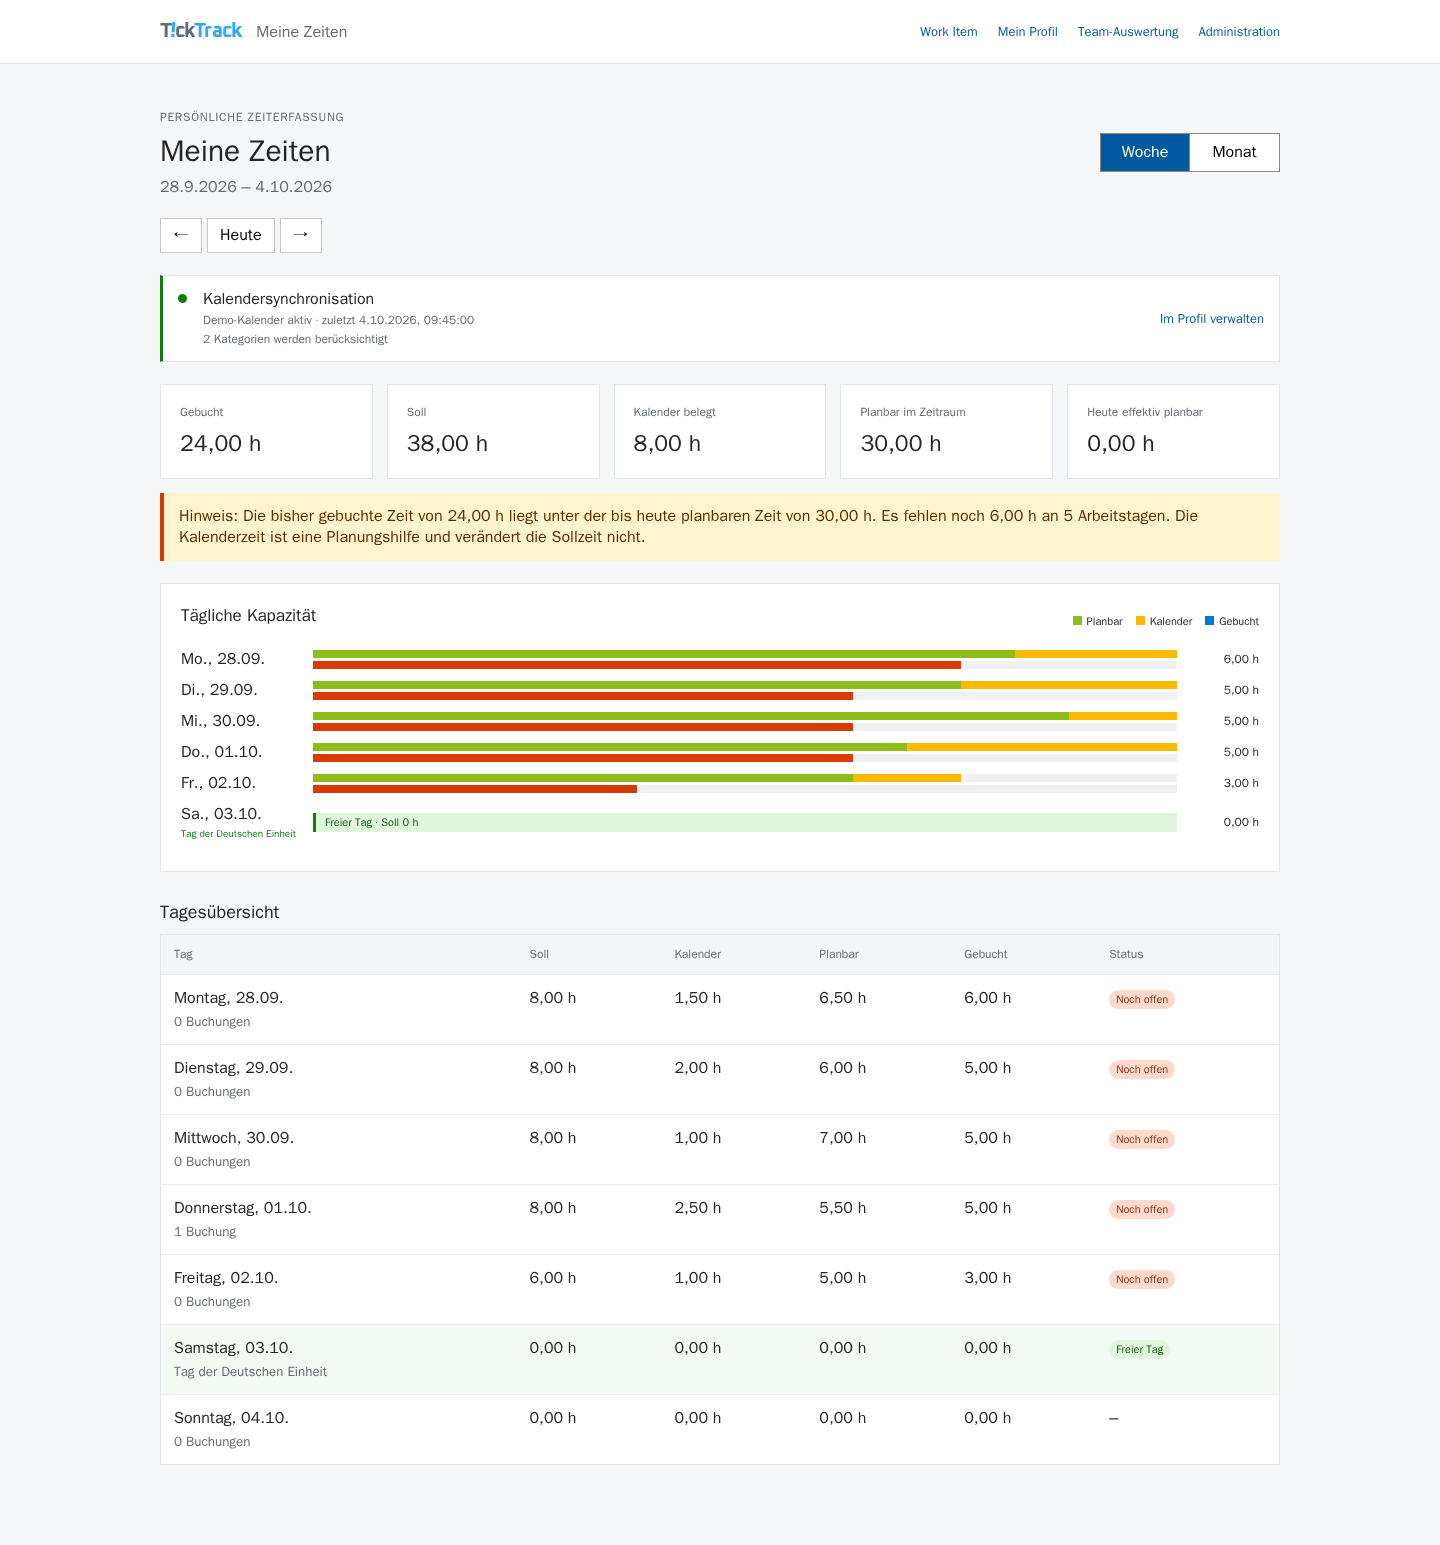The width and height of the screenshot is (1440, 1545).
Task: Click the 'Status' column header
Action: coord(1126,954)
